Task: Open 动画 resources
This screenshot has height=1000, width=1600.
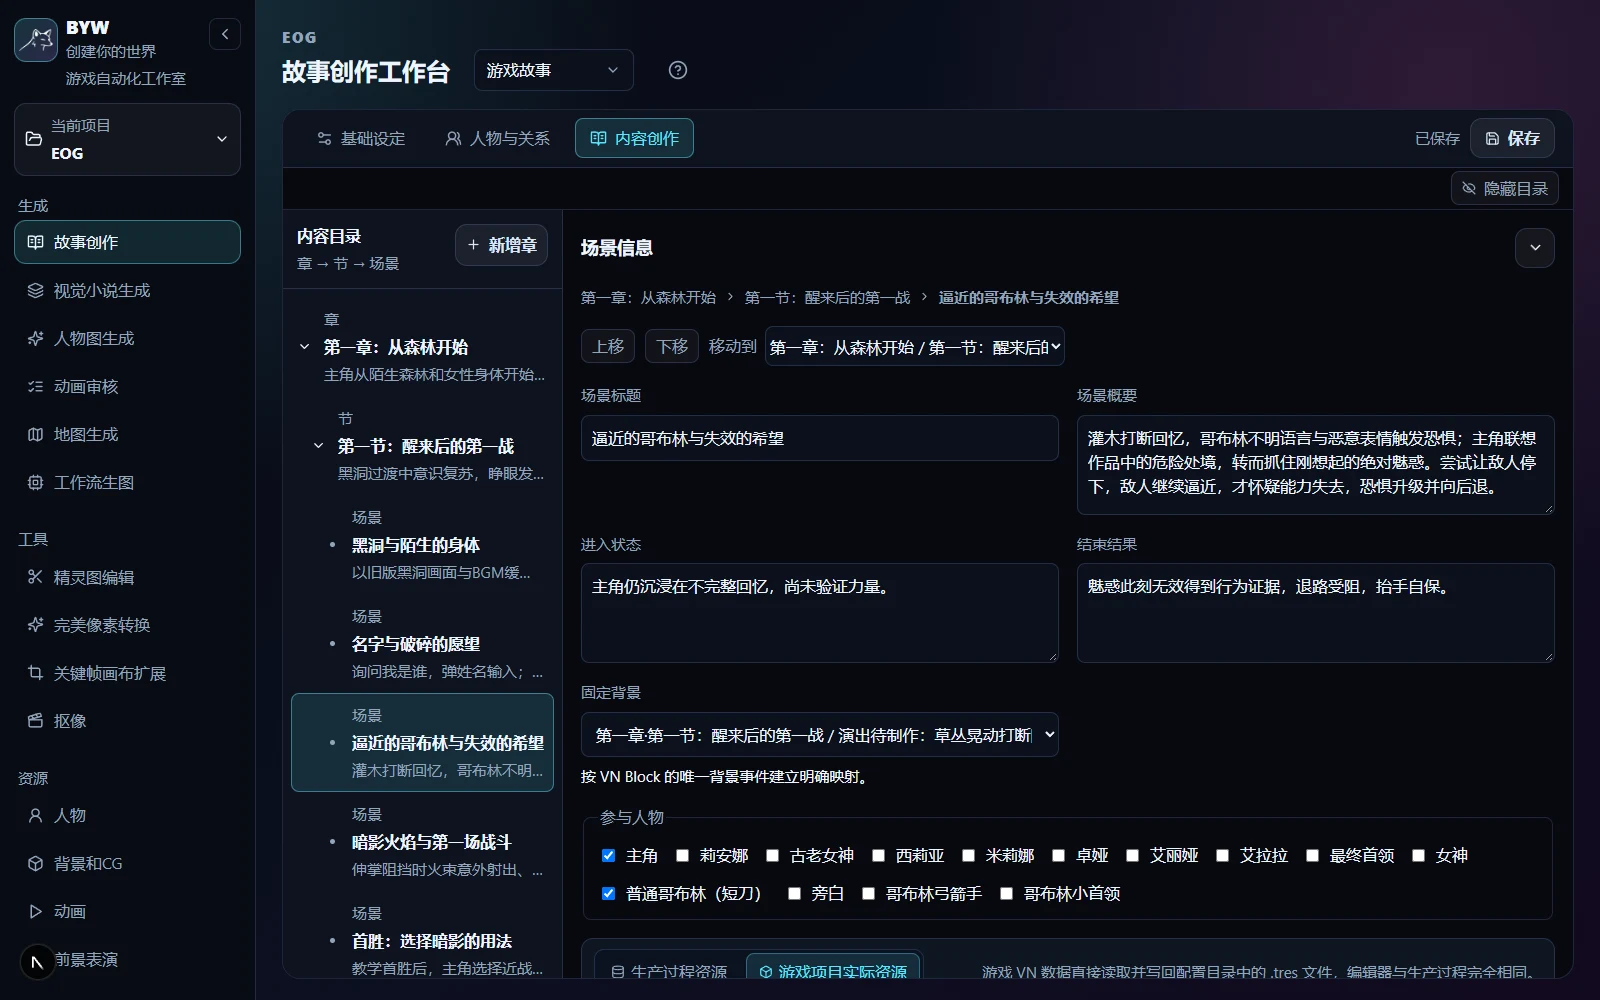Action: coord(127,911)
